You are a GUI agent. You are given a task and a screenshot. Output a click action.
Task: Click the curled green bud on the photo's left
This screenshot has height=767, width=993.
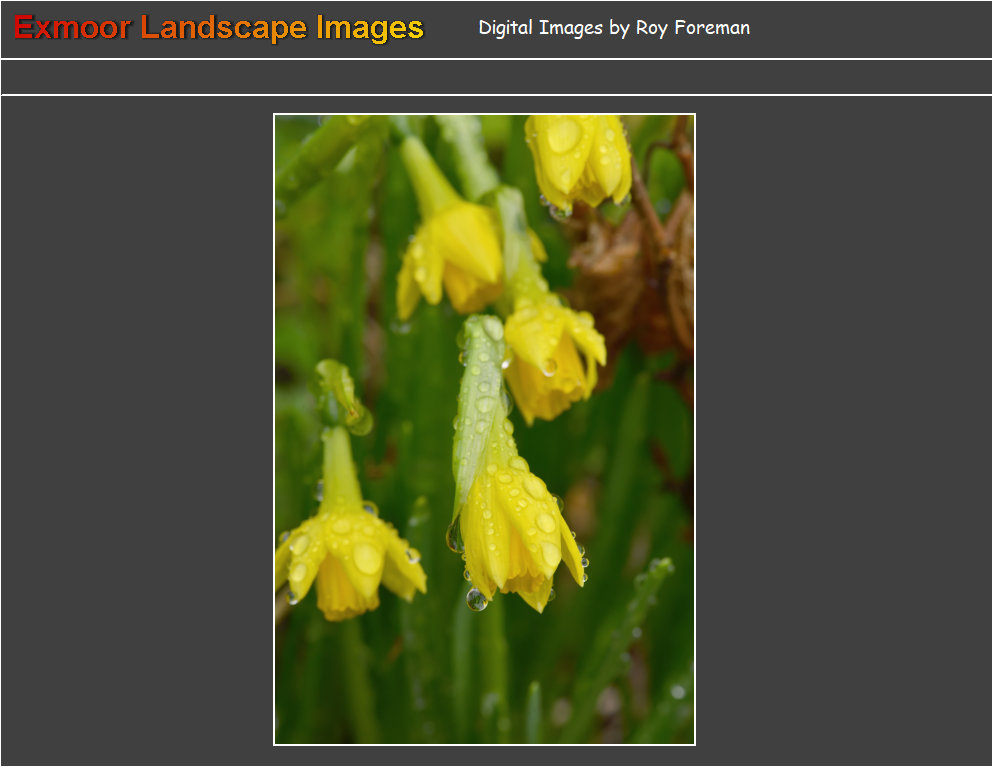[340, 393]
